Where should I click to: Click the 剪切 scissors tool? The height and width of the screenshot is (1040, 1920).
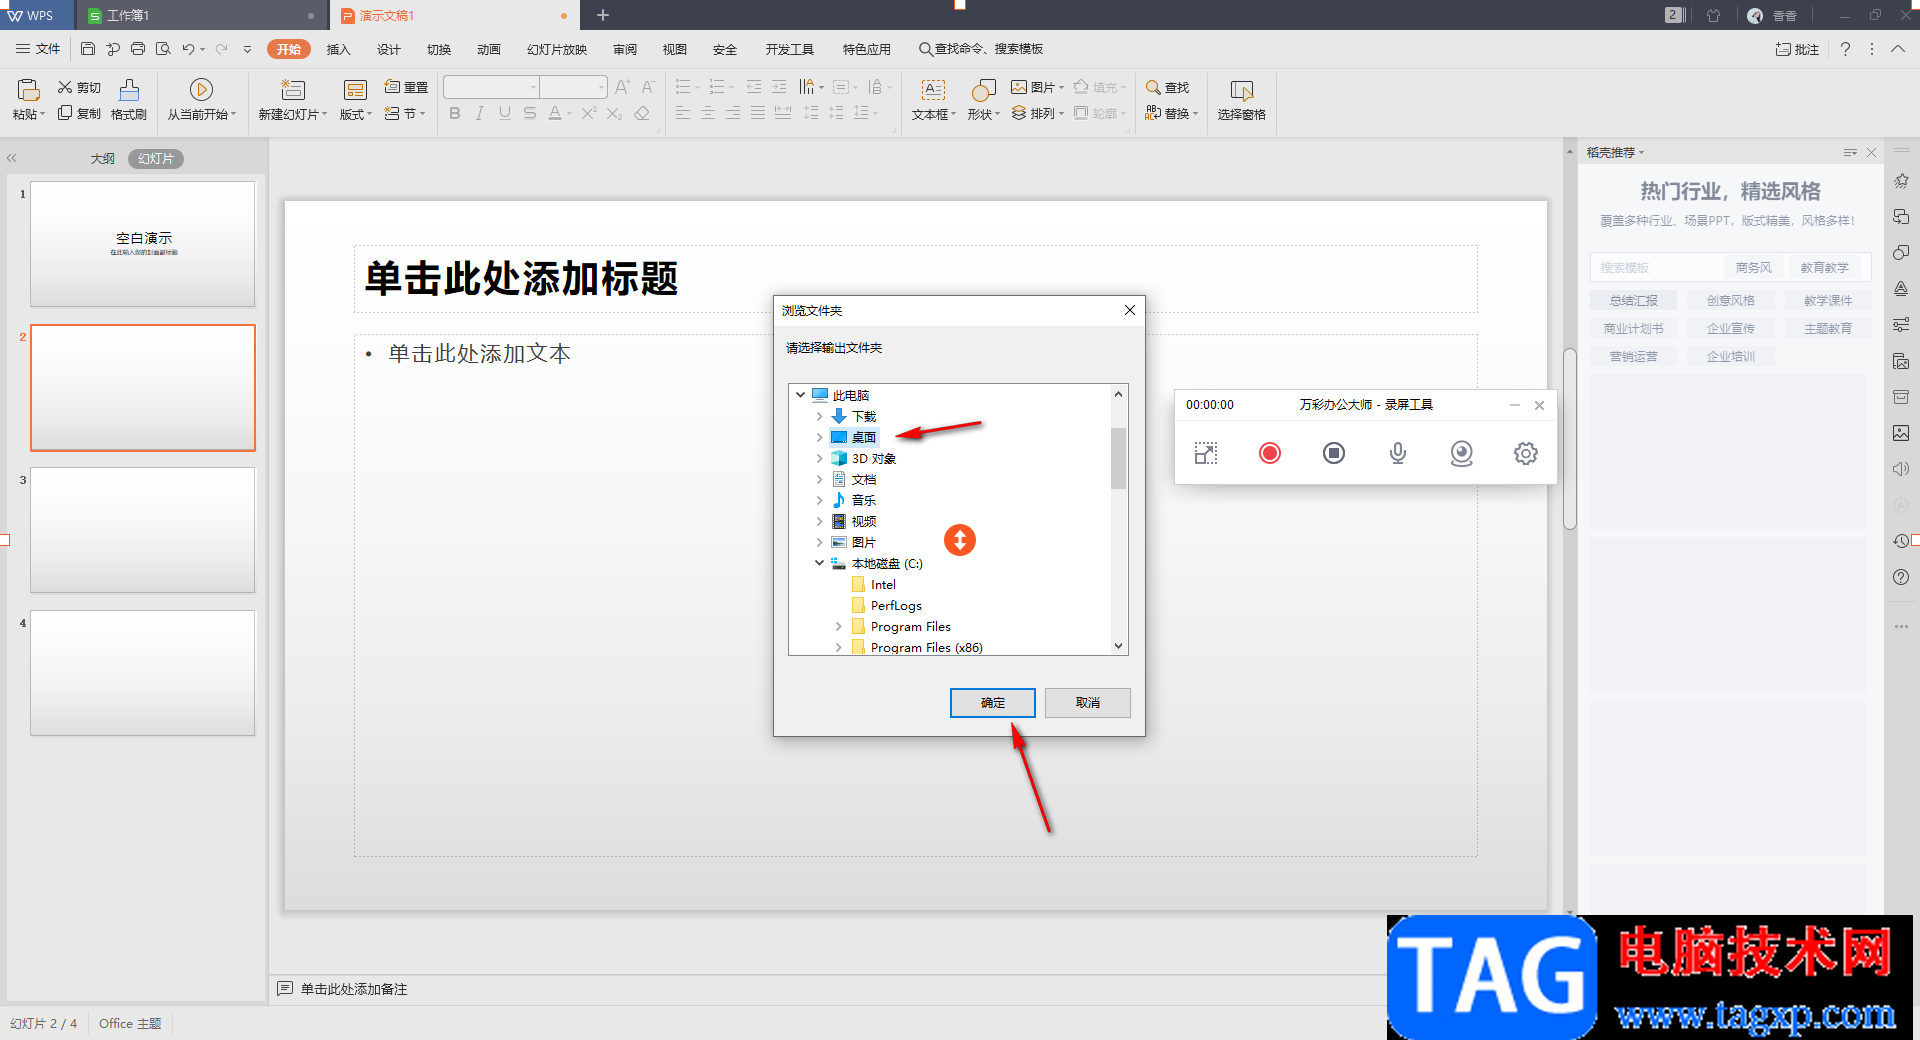pyautogui.click(x=79, y=88)
